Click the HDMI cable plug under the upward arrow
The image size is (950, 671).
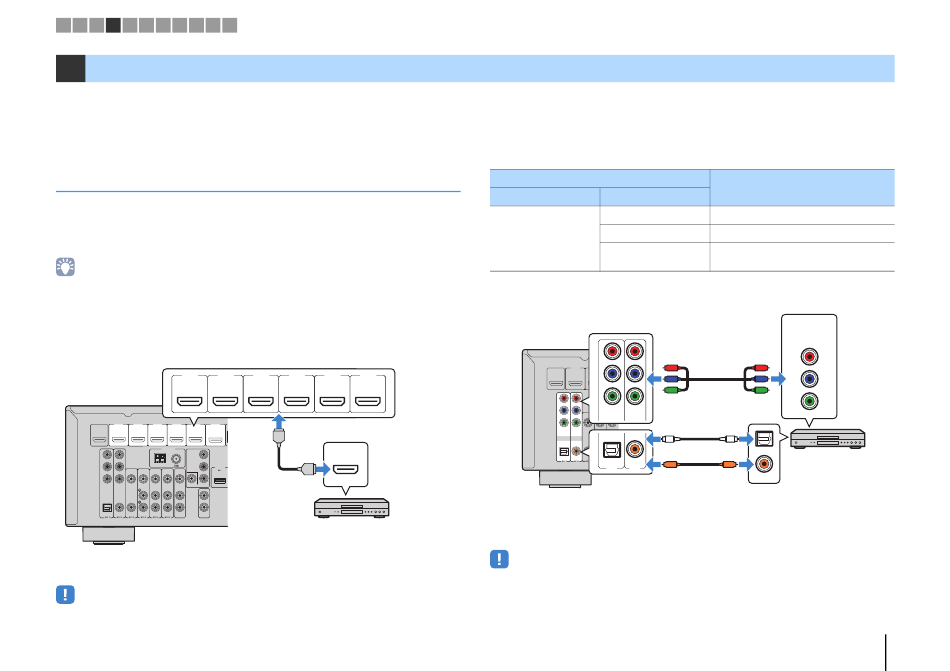click(279, 437)
